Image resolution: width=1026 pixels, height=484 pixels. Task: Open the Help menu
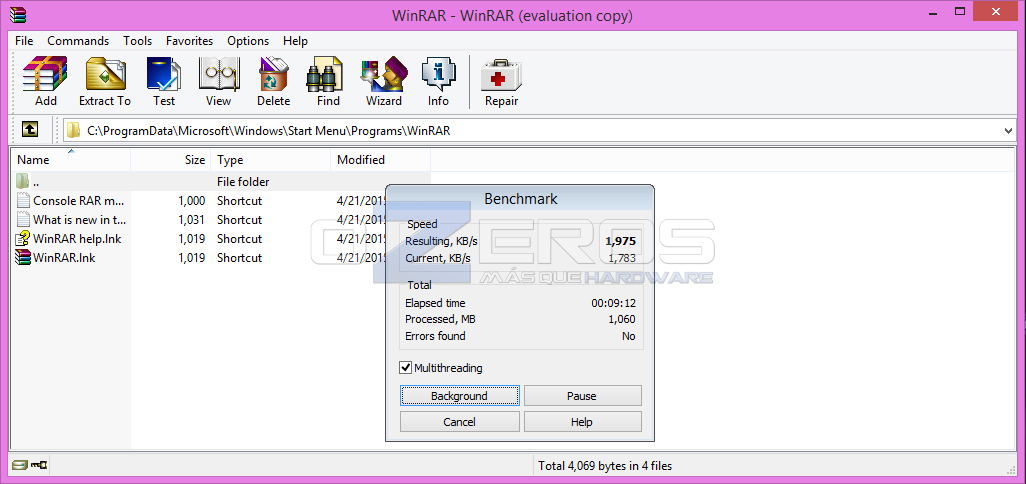tap(295, 41)
